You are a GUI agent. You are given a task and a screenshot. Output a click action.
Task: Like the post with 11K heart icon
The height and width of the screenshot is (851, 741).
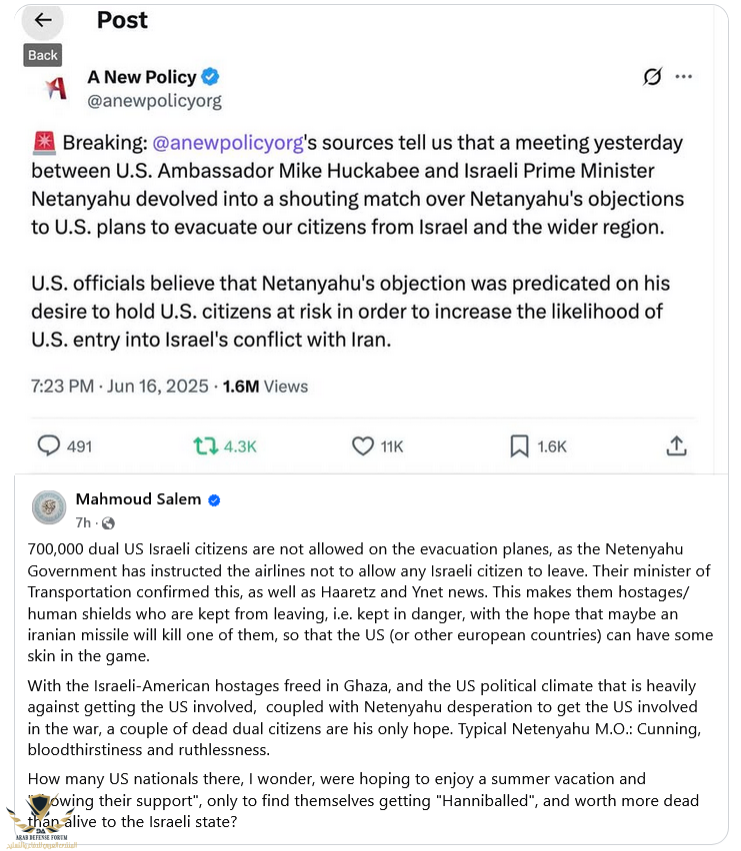click(363, 446)
